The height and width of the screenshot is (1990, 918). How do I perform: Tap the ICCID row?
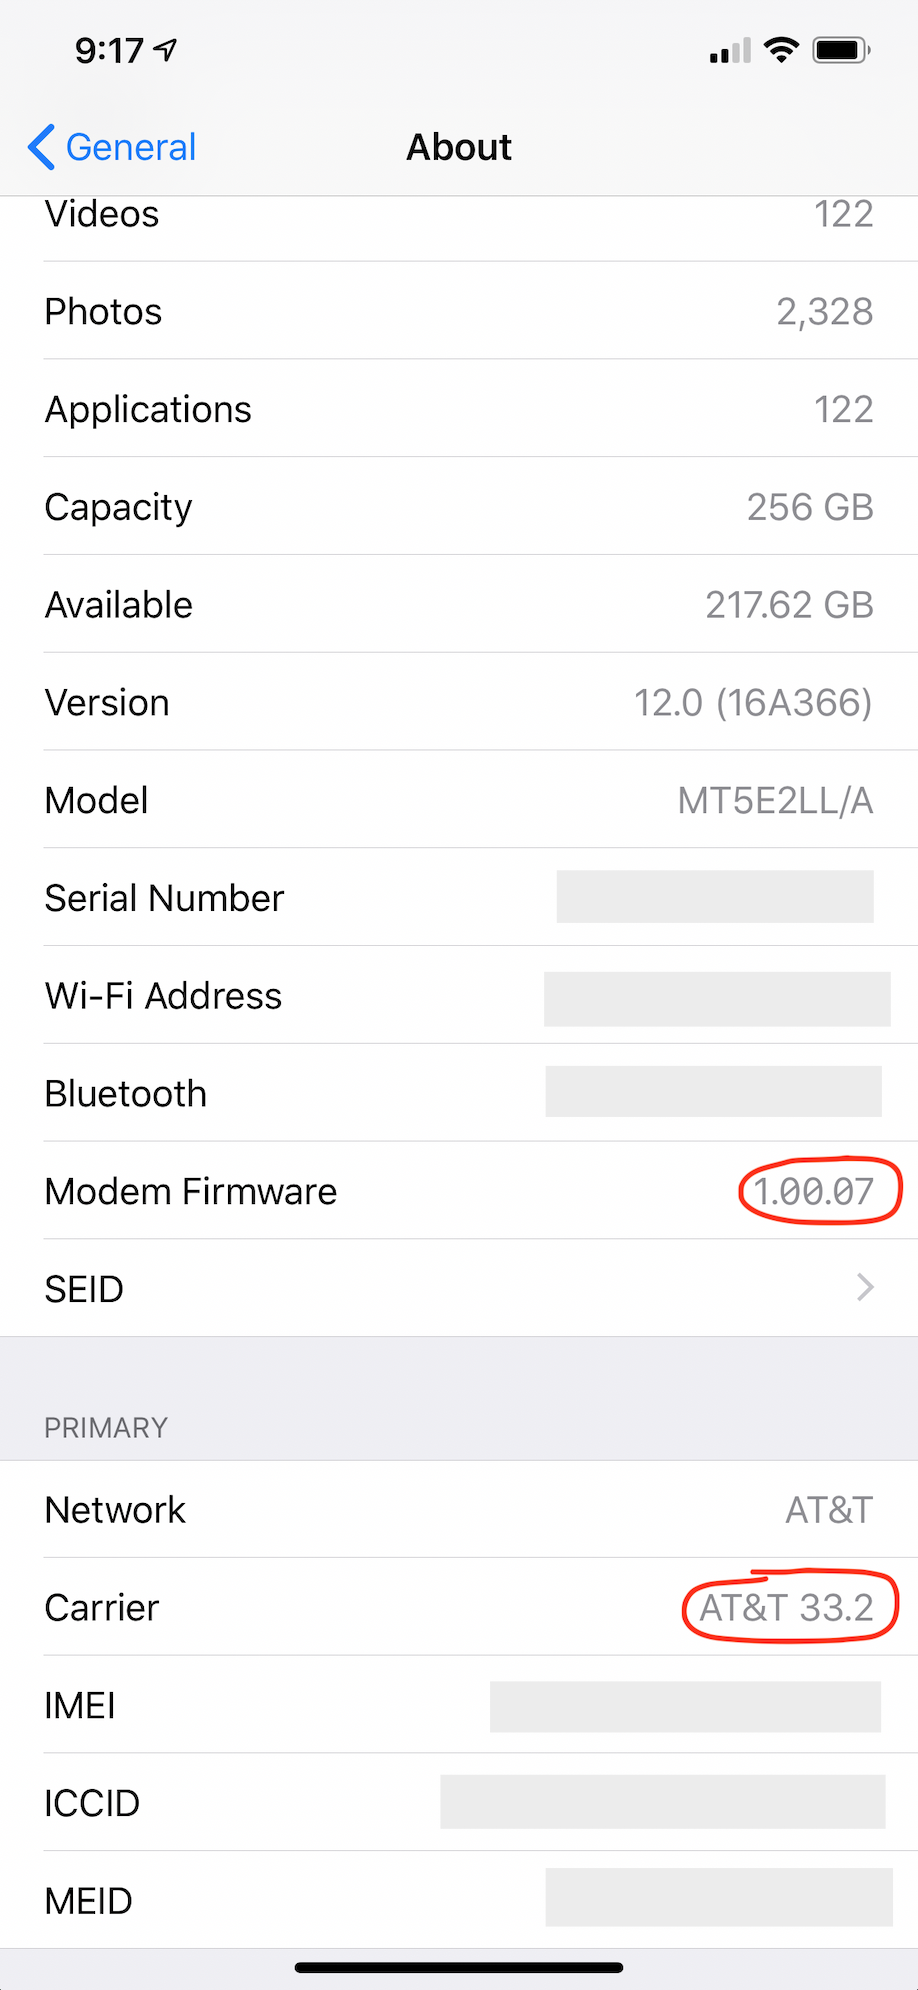pos(459,1803)
